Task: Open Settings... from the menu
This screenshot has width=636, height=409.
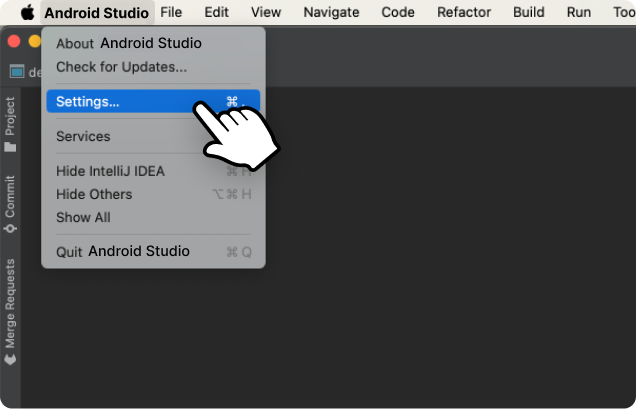Action: [88, 101]
